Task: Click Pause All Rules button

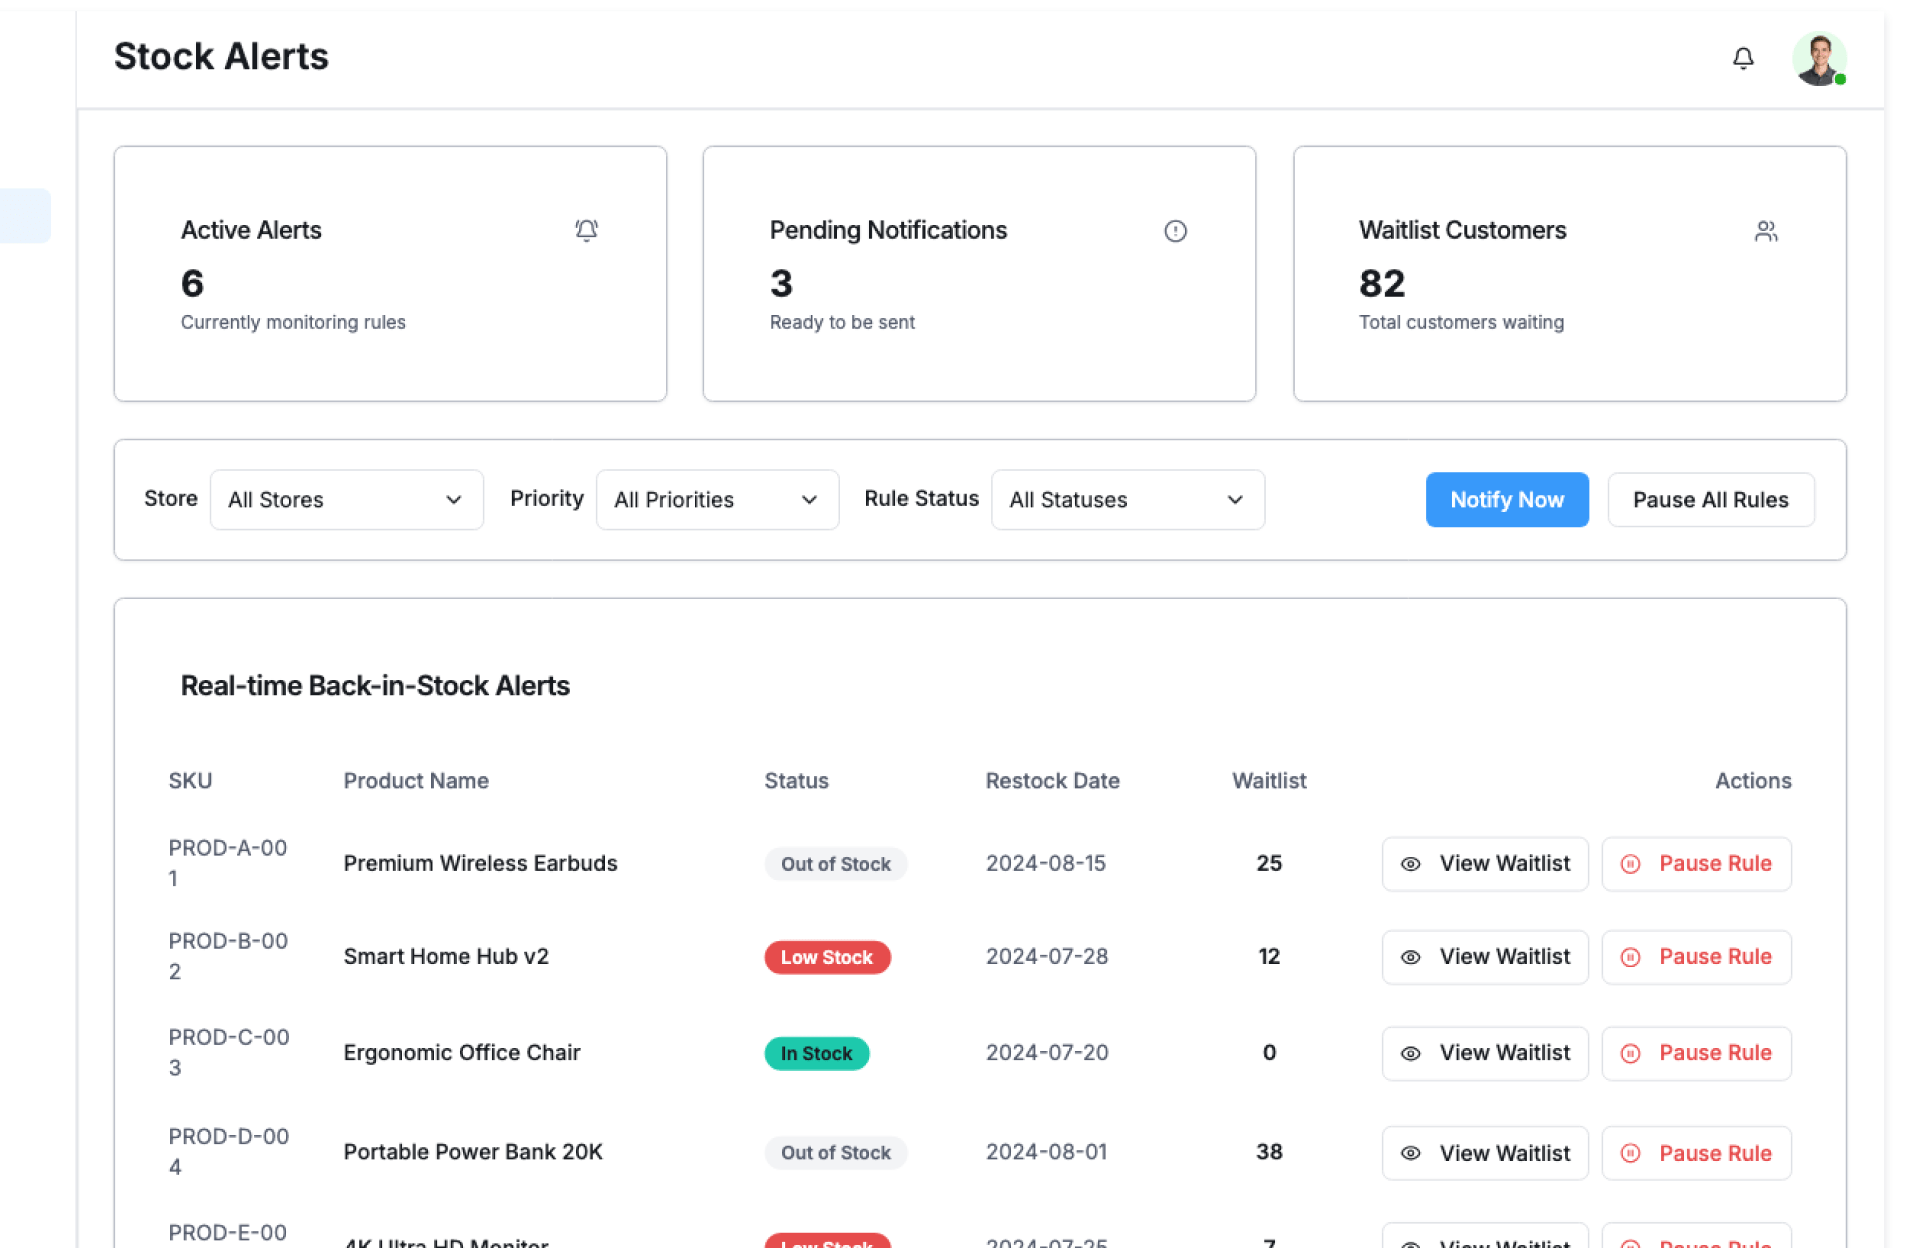Action: pos(1709,500)
